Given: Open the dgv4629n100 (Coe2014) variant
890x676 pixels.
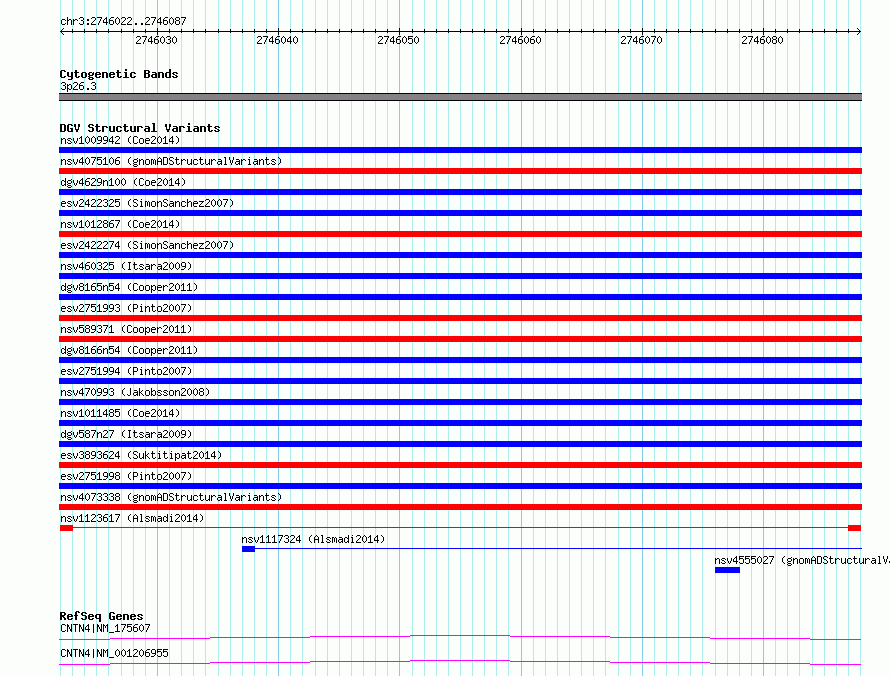Looking at the screenshot, I should 123,182.
